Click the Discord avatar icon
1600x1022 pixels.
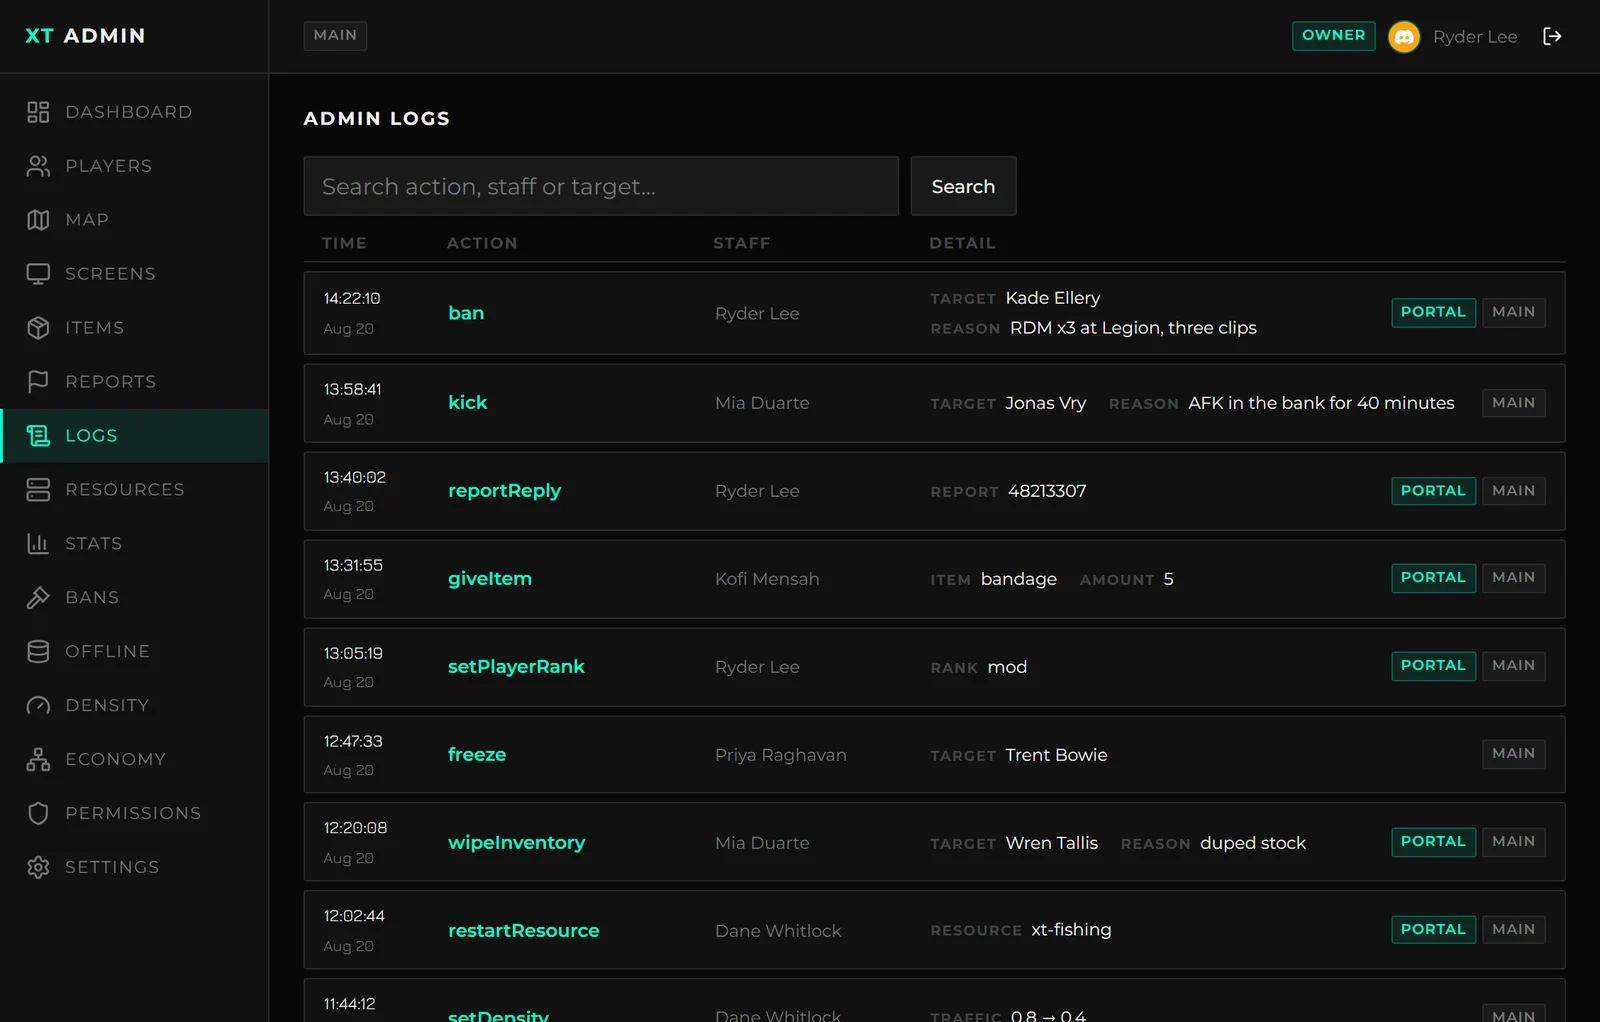(1404, 37)
